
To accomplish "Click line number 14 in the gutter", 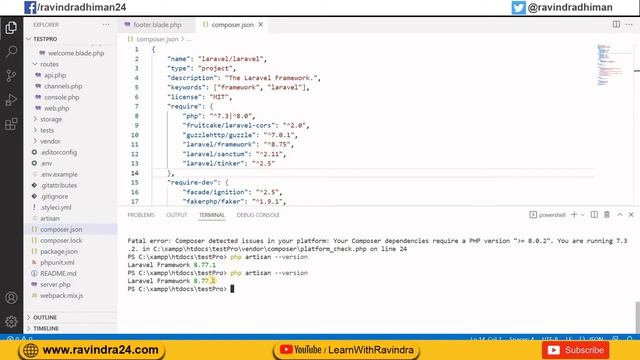I will (x=135, y=173).
